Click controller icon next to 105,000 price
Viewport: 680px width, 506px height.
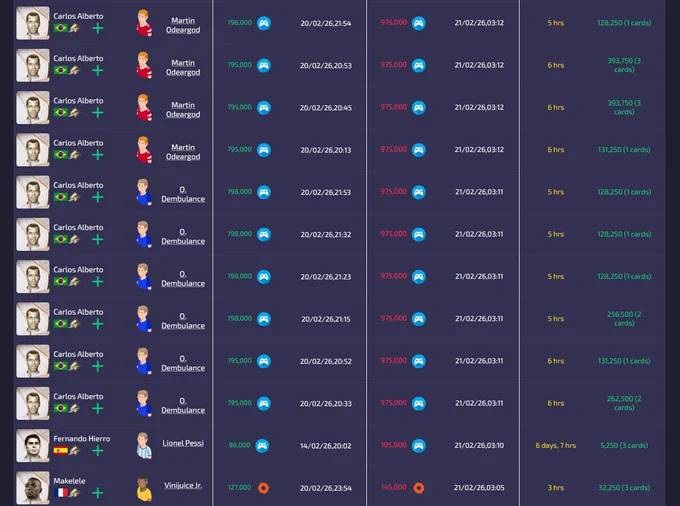[x=418, y=445]
